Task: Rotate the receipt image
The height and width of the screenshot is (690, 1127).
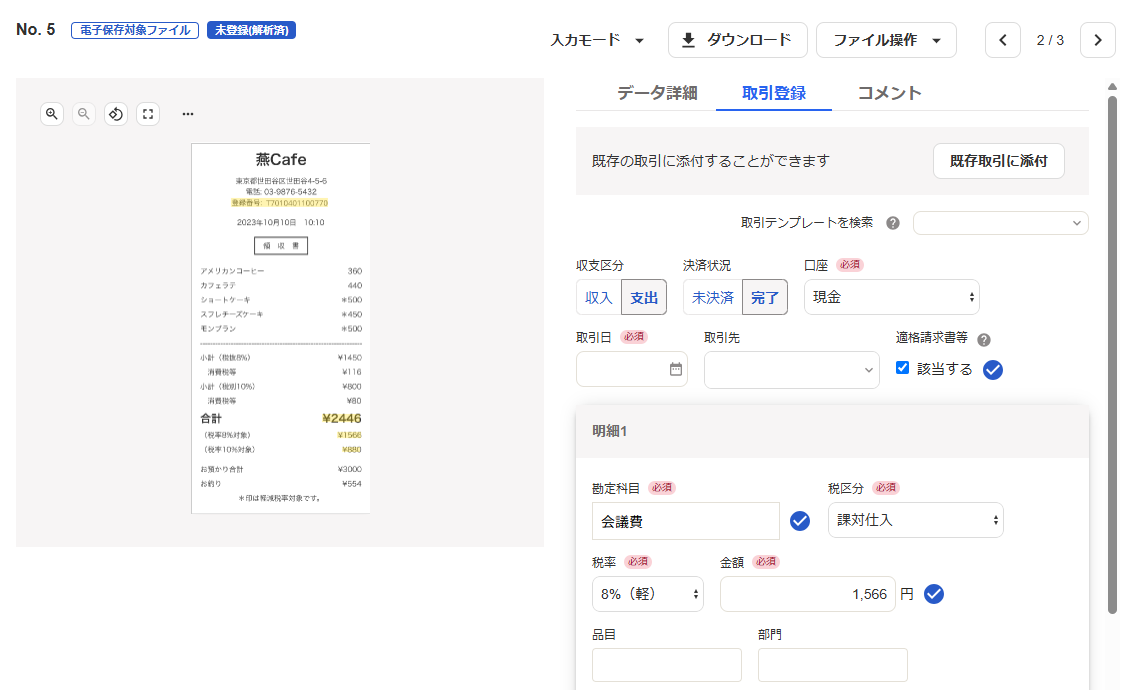Action: (116, 114)
